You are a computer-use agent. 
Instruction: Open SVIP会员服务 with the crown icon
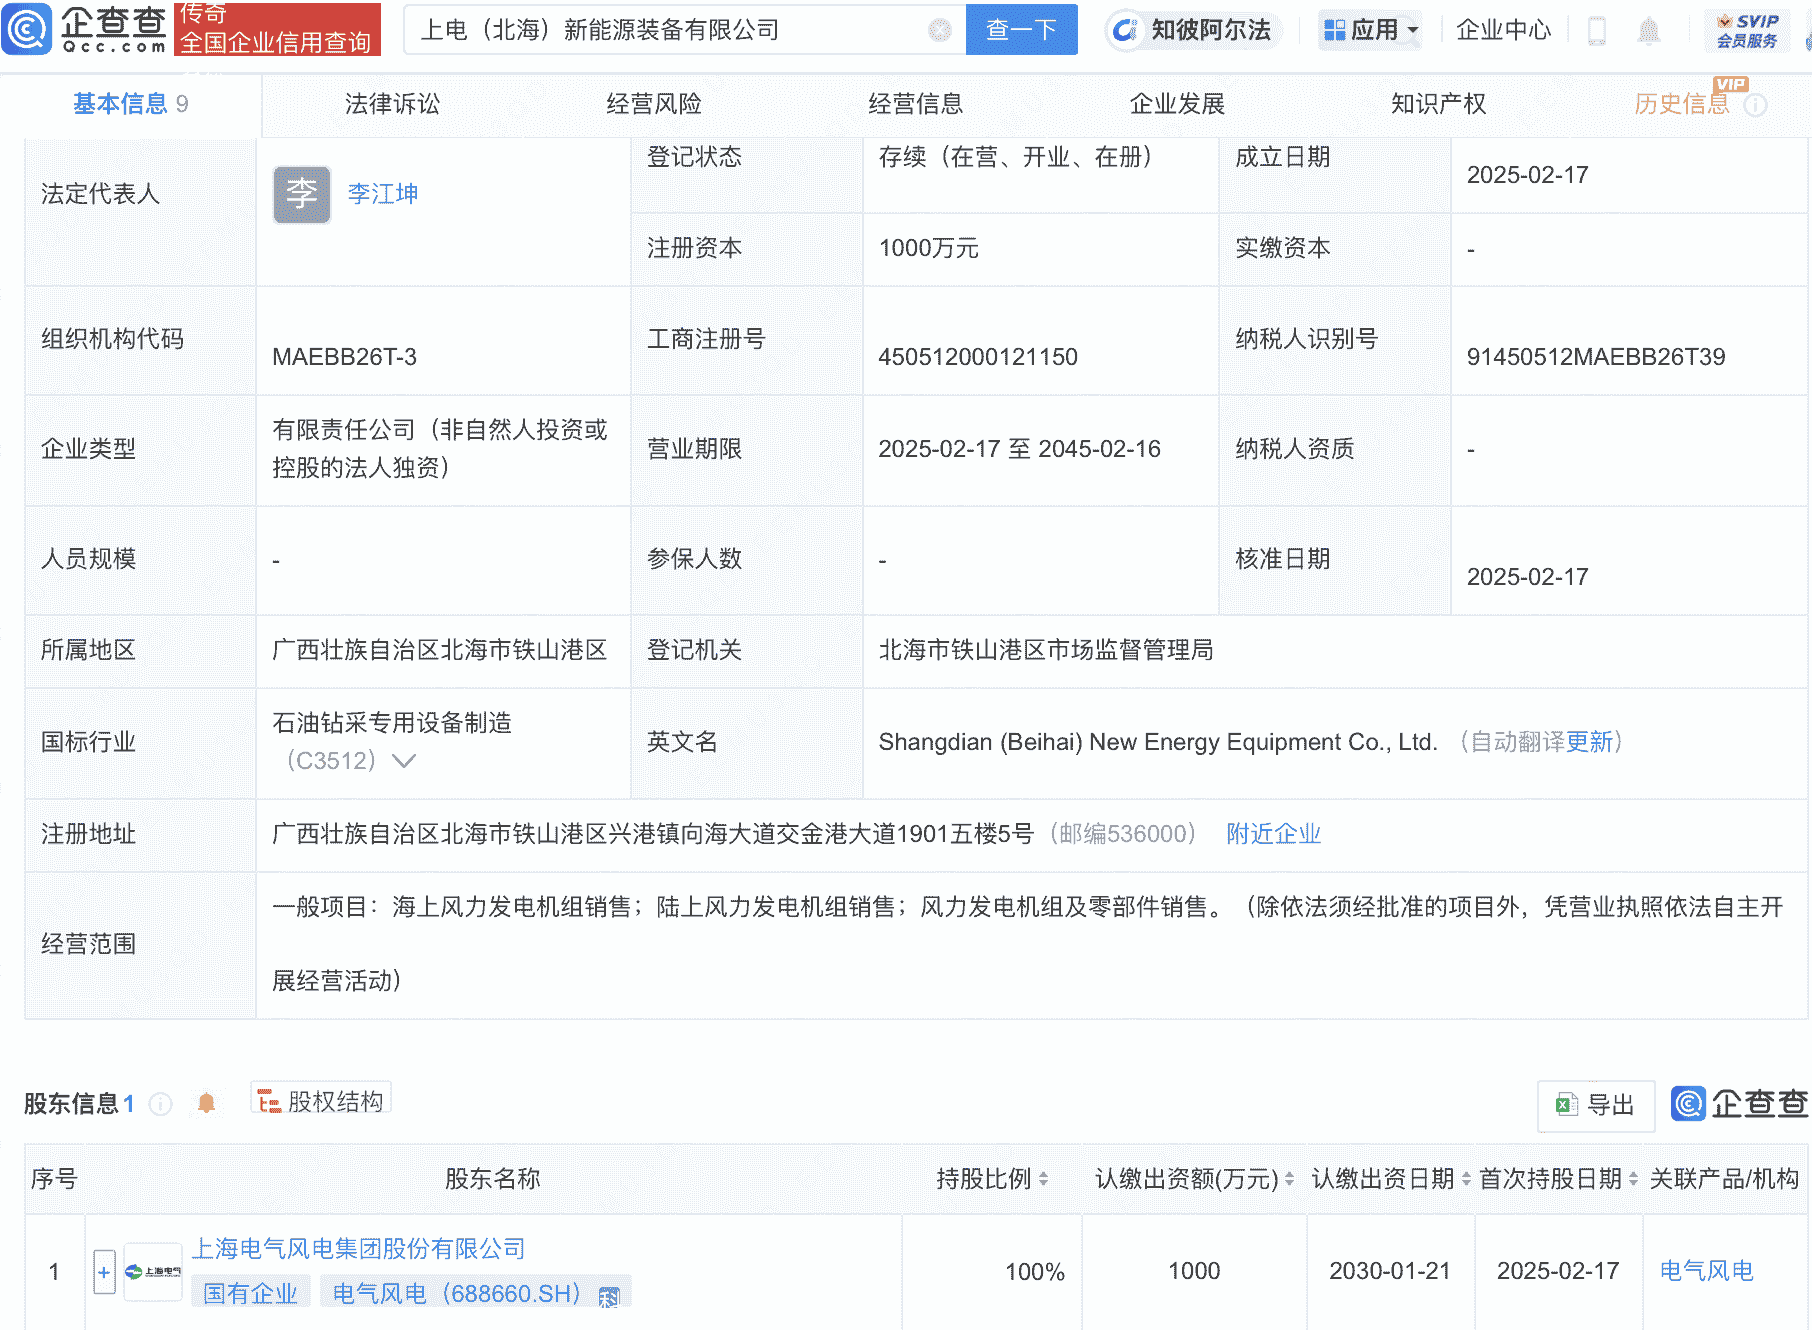(1746, 30)
